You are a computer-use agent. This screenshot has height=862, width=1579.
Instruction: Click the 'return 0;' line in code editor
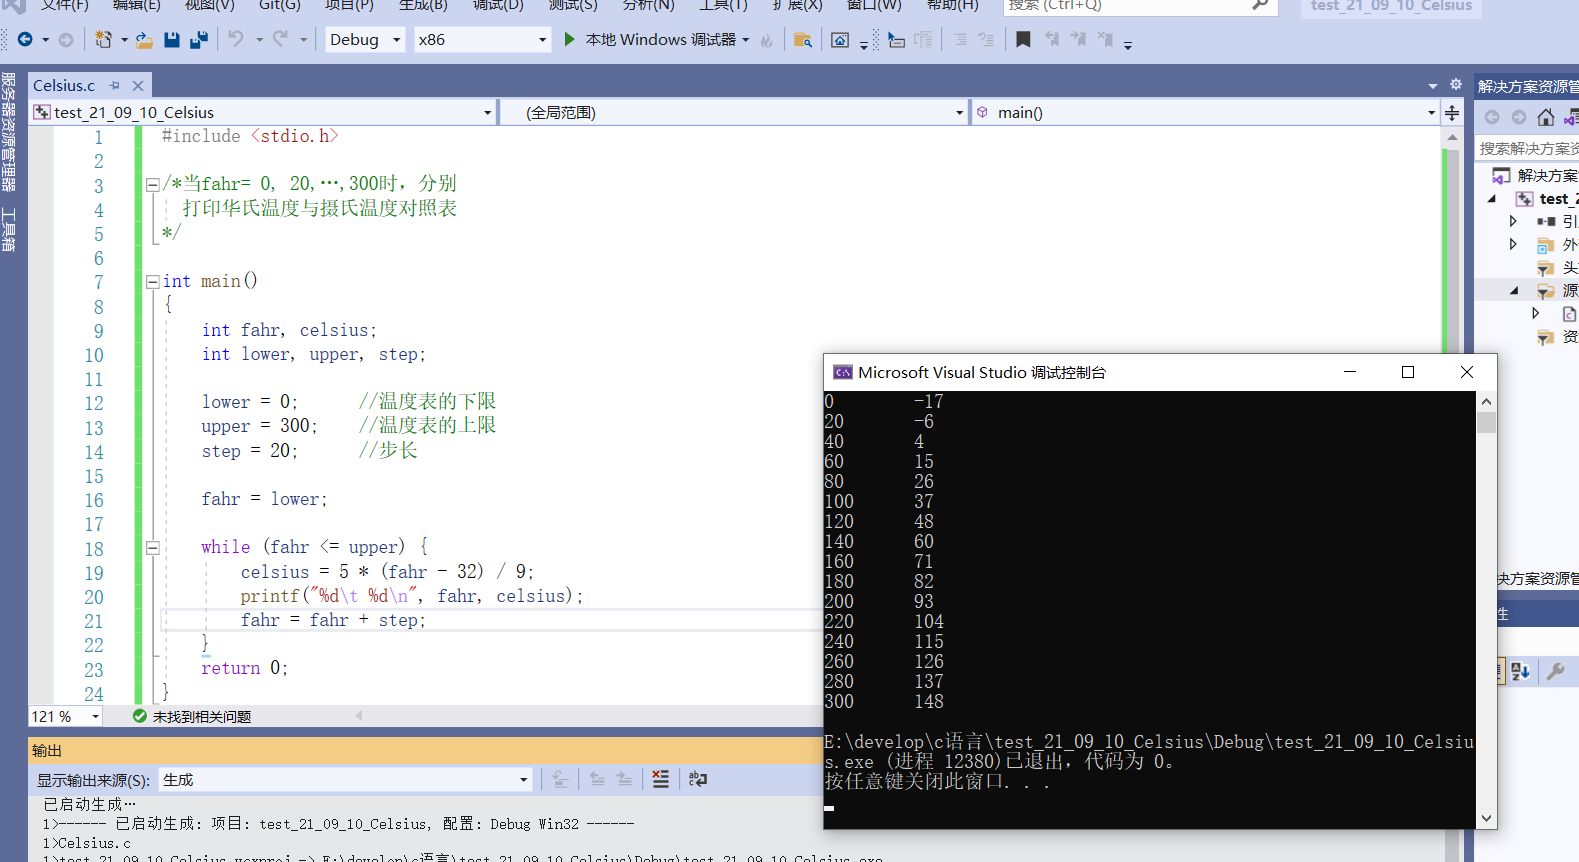tap(245, 668)
